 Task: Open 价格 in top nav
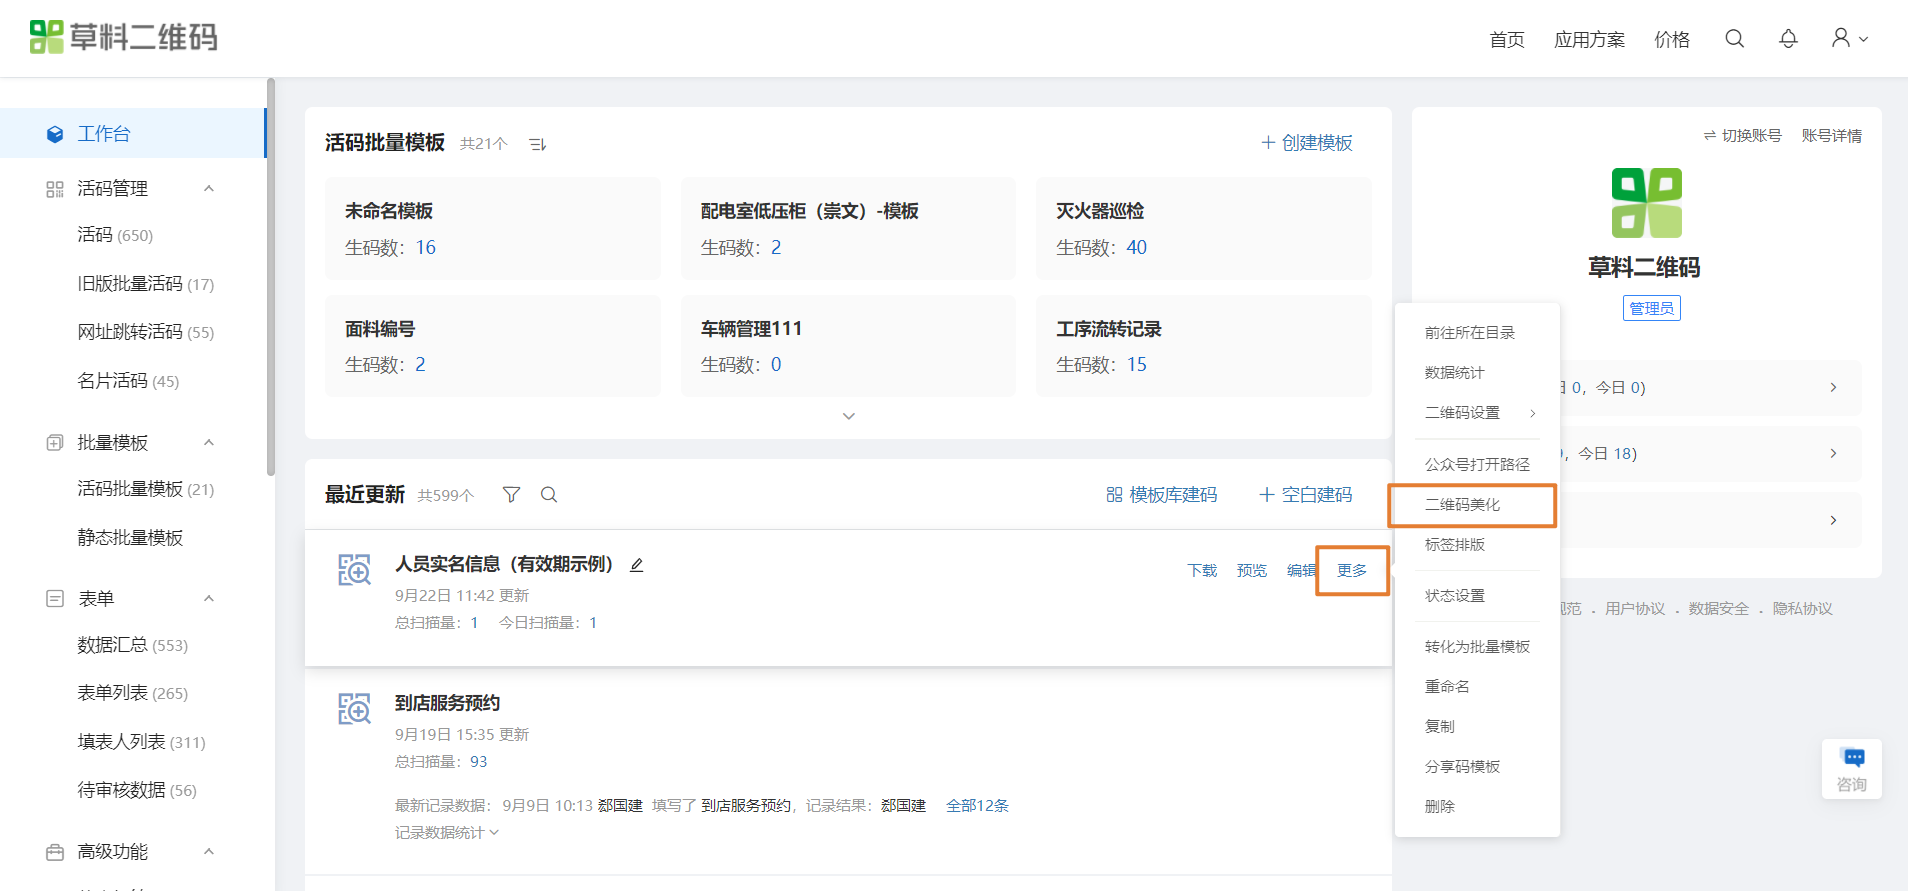point(1672,39)
